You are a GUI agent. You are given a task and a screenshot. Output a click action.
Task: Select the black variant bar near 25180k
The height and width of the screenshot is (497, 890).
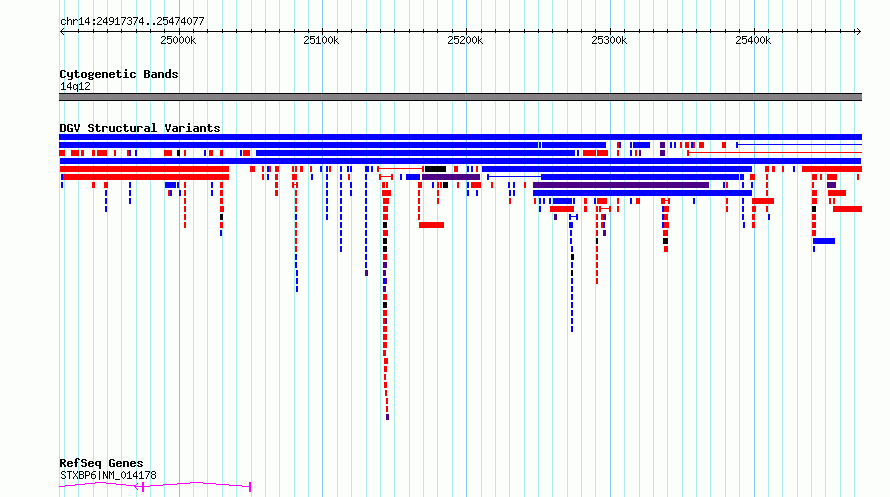pos(435,169)
